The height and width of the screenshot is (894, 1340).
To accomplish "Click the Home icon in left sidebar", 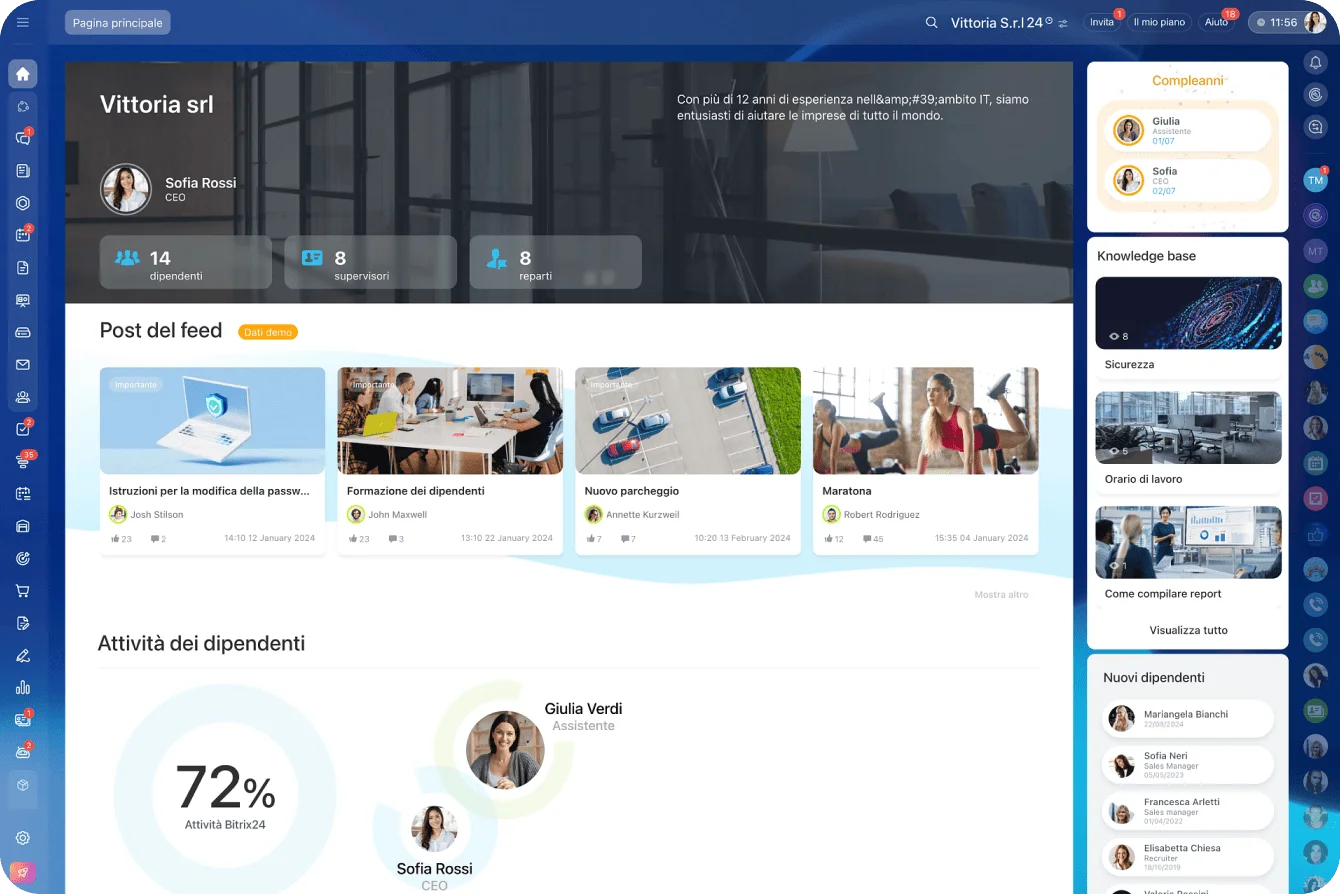I will (x=22, y=74).
